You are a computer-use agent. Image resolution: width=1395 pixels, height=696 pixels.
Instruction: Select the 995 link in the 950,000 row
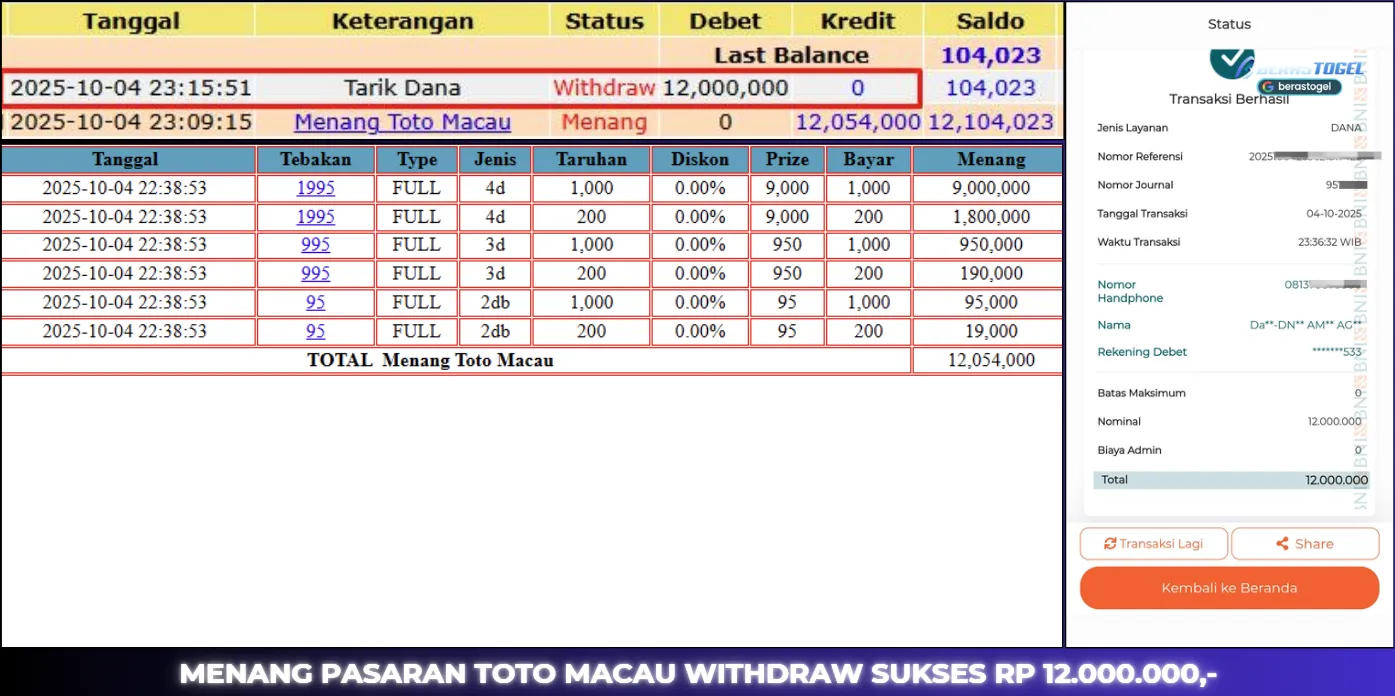pos(316,245)
